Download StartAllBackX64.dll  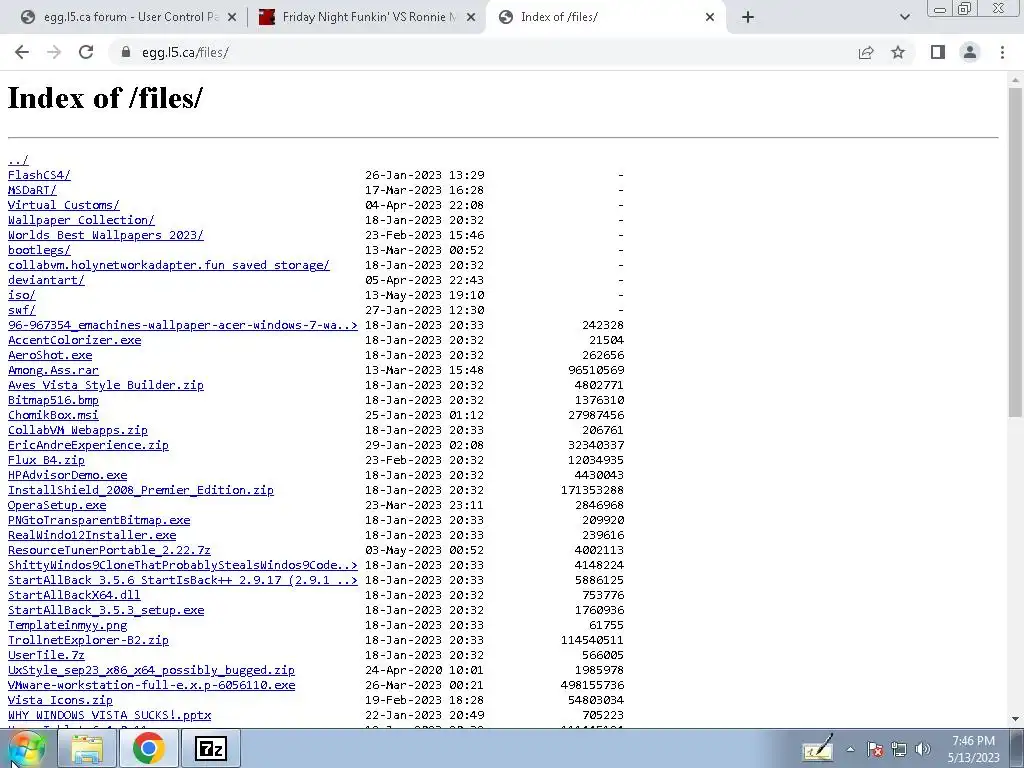click(x=74, y=596)
